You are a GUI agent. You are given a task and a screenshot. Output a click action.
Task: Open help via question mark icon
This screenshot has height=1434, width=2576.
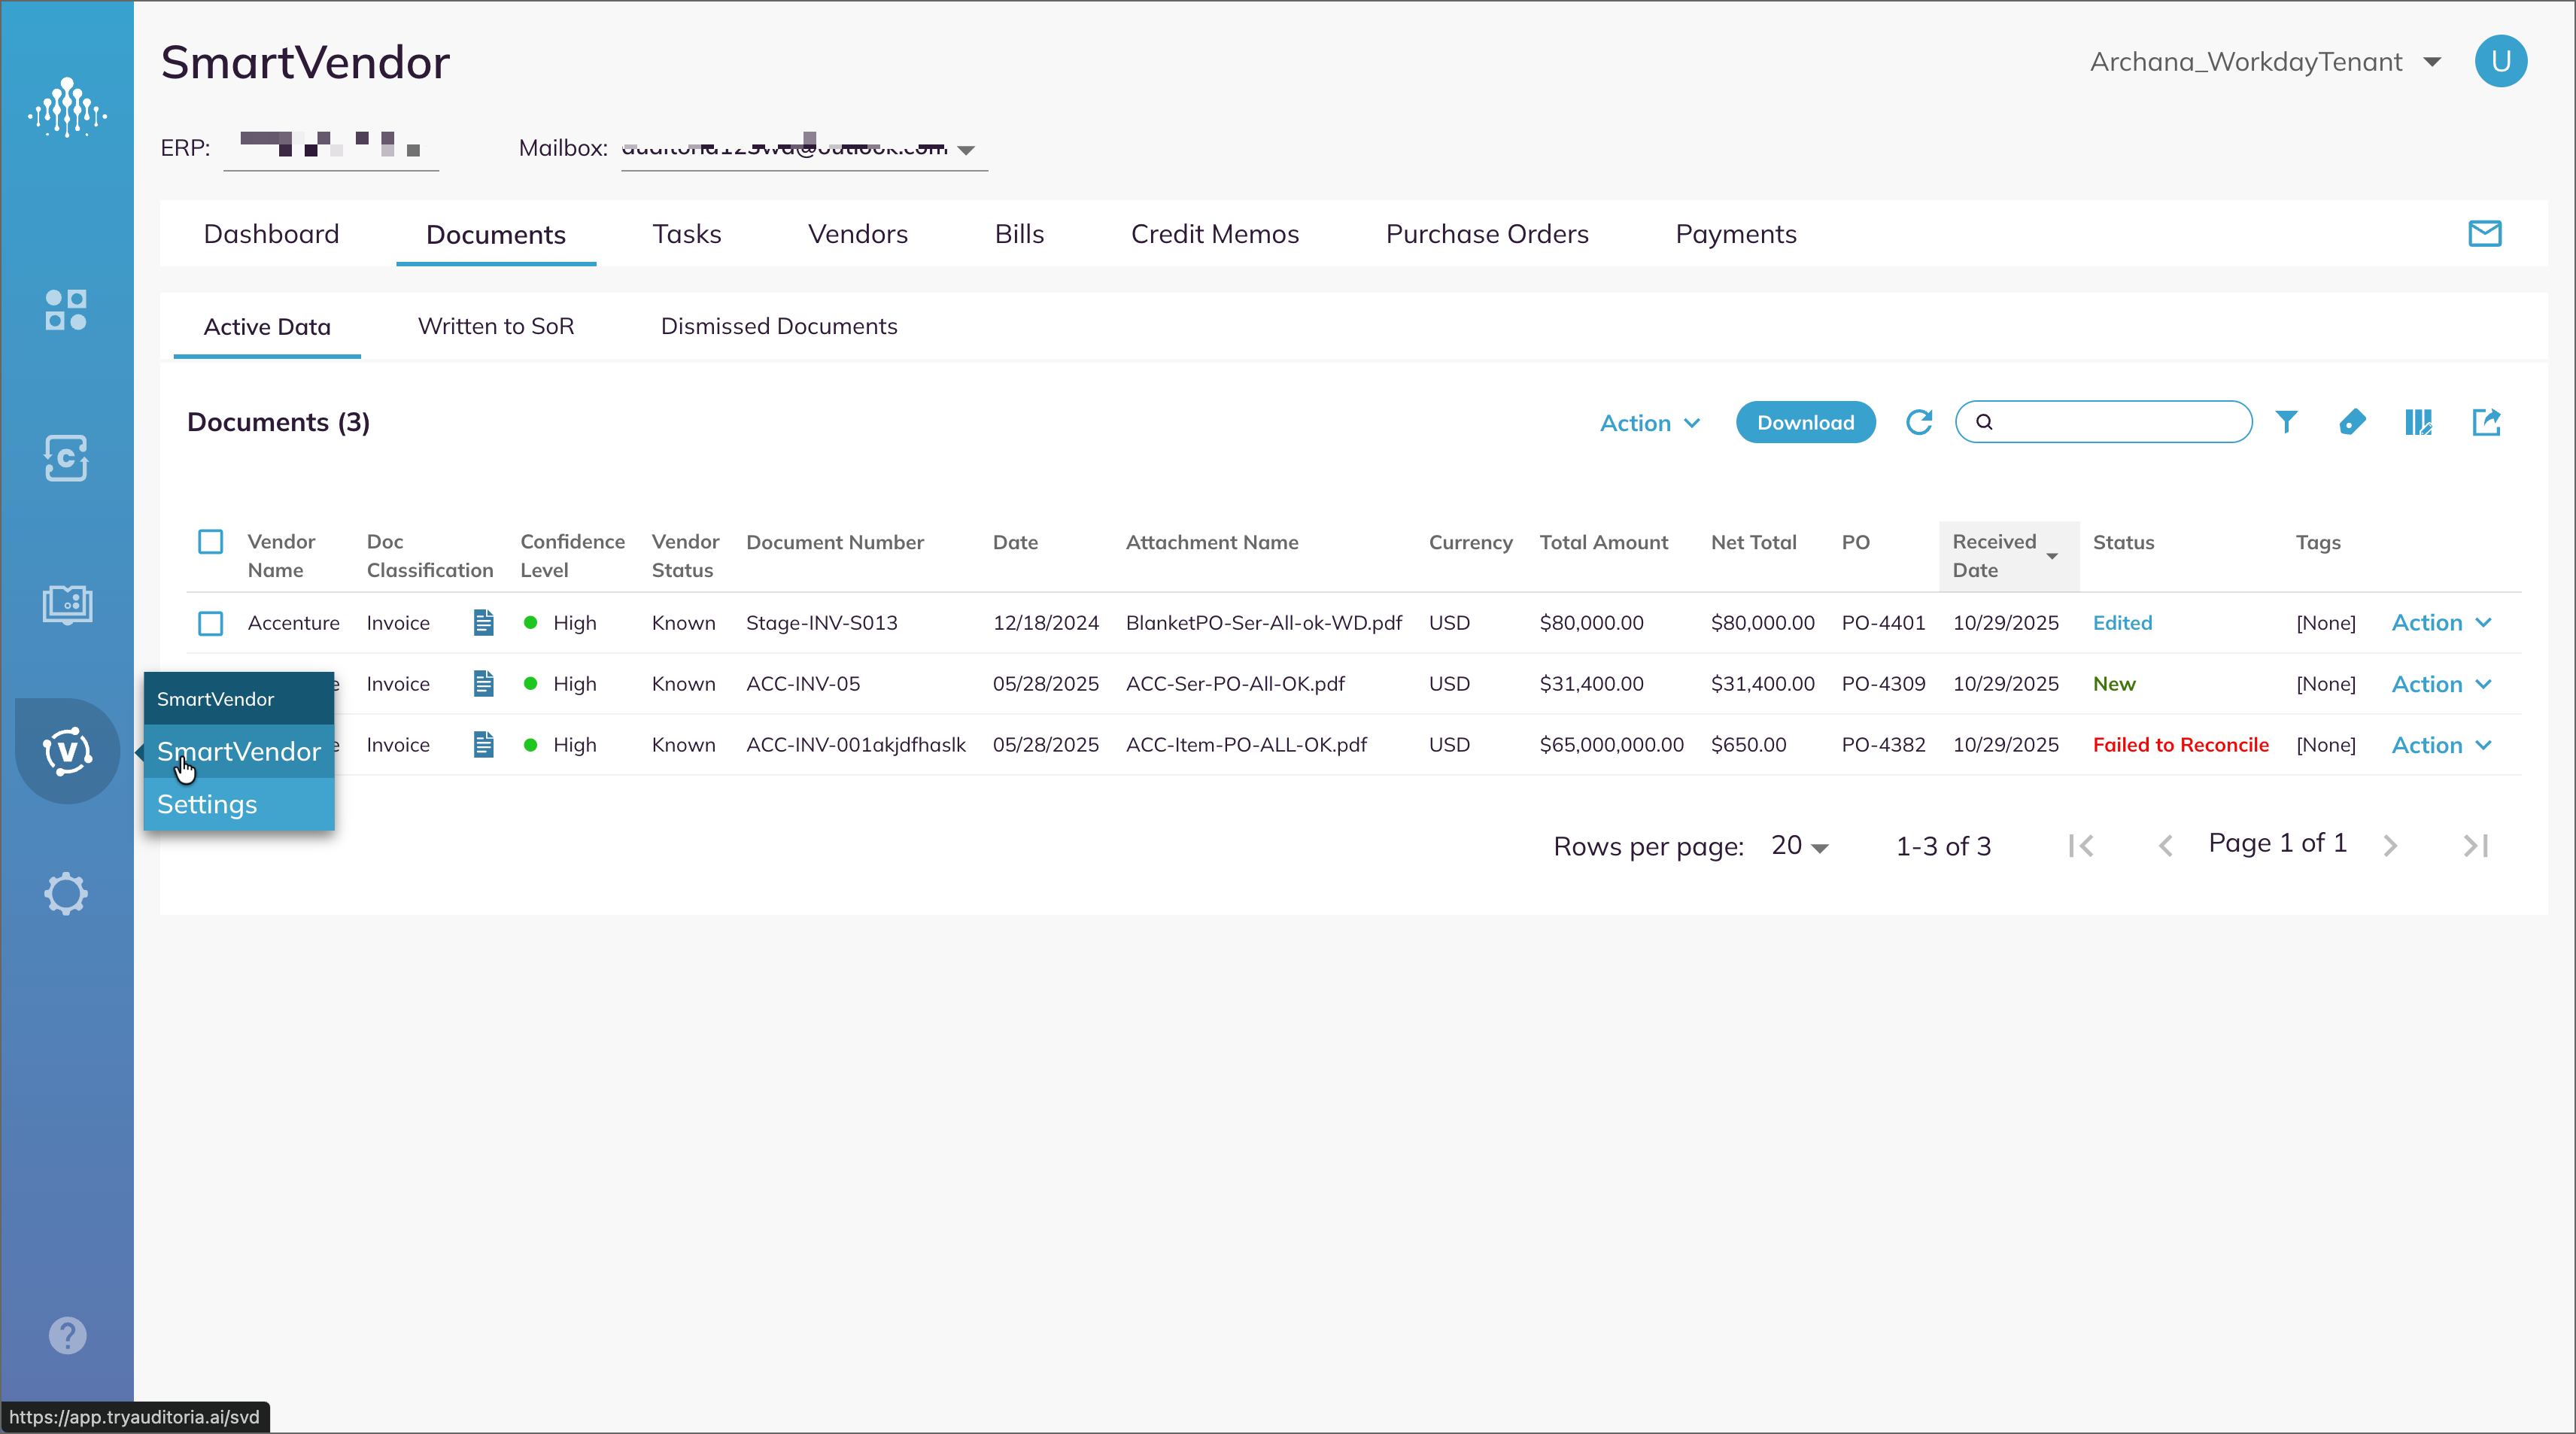(x=66, y=1335)
